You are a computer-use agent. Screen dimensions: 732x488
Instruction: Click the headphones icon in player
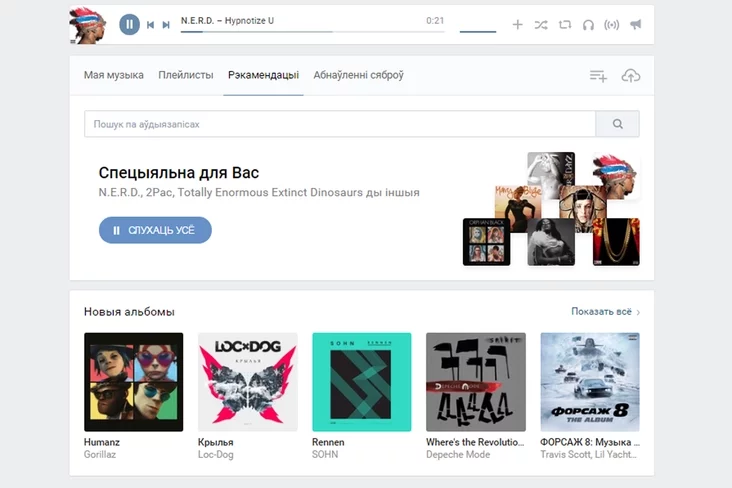coord(588,25)
